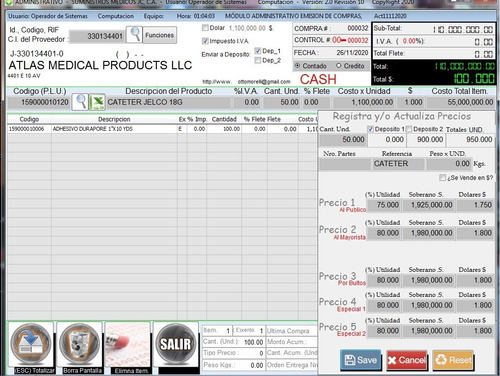Screen dimensions: 500x376
Task: Click Deposito 2 quantity field 900.000
Action: click(x=426, y=140)
